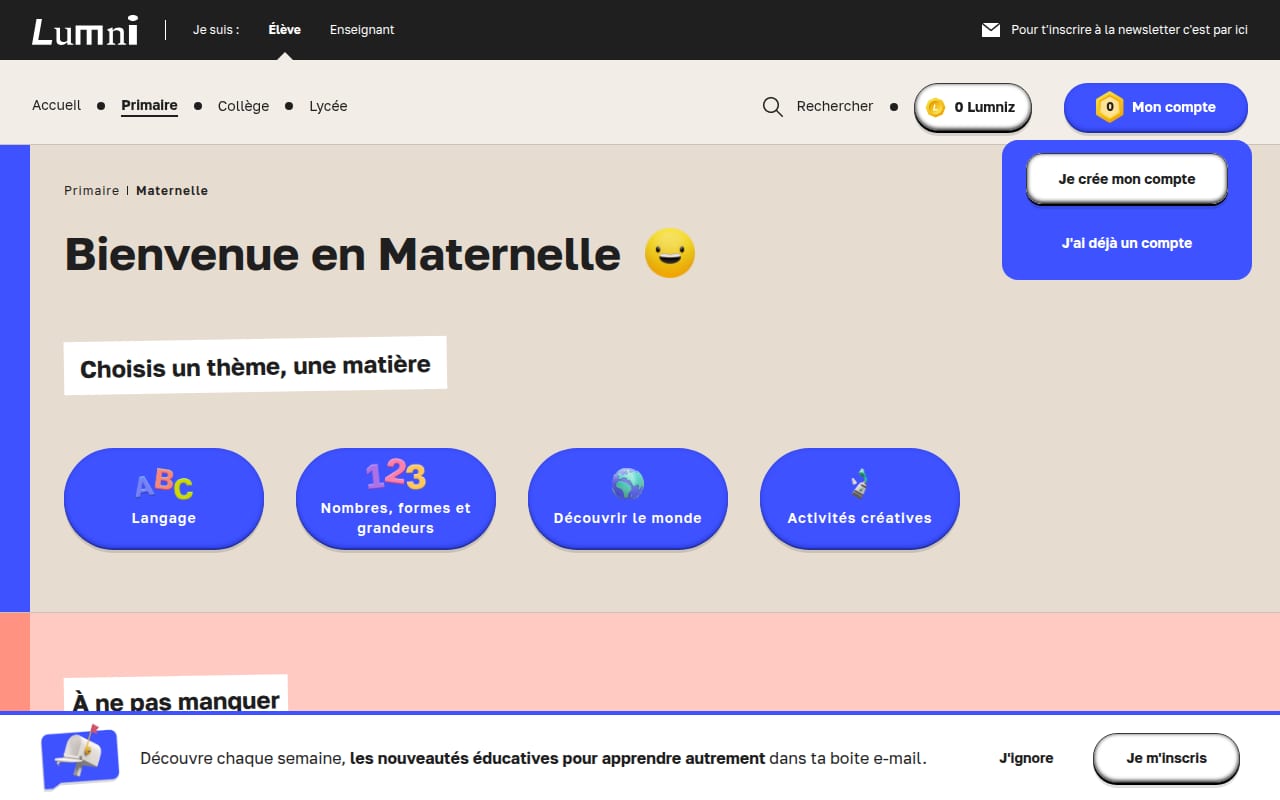Switch to Enseignant profile

(362, 30)
